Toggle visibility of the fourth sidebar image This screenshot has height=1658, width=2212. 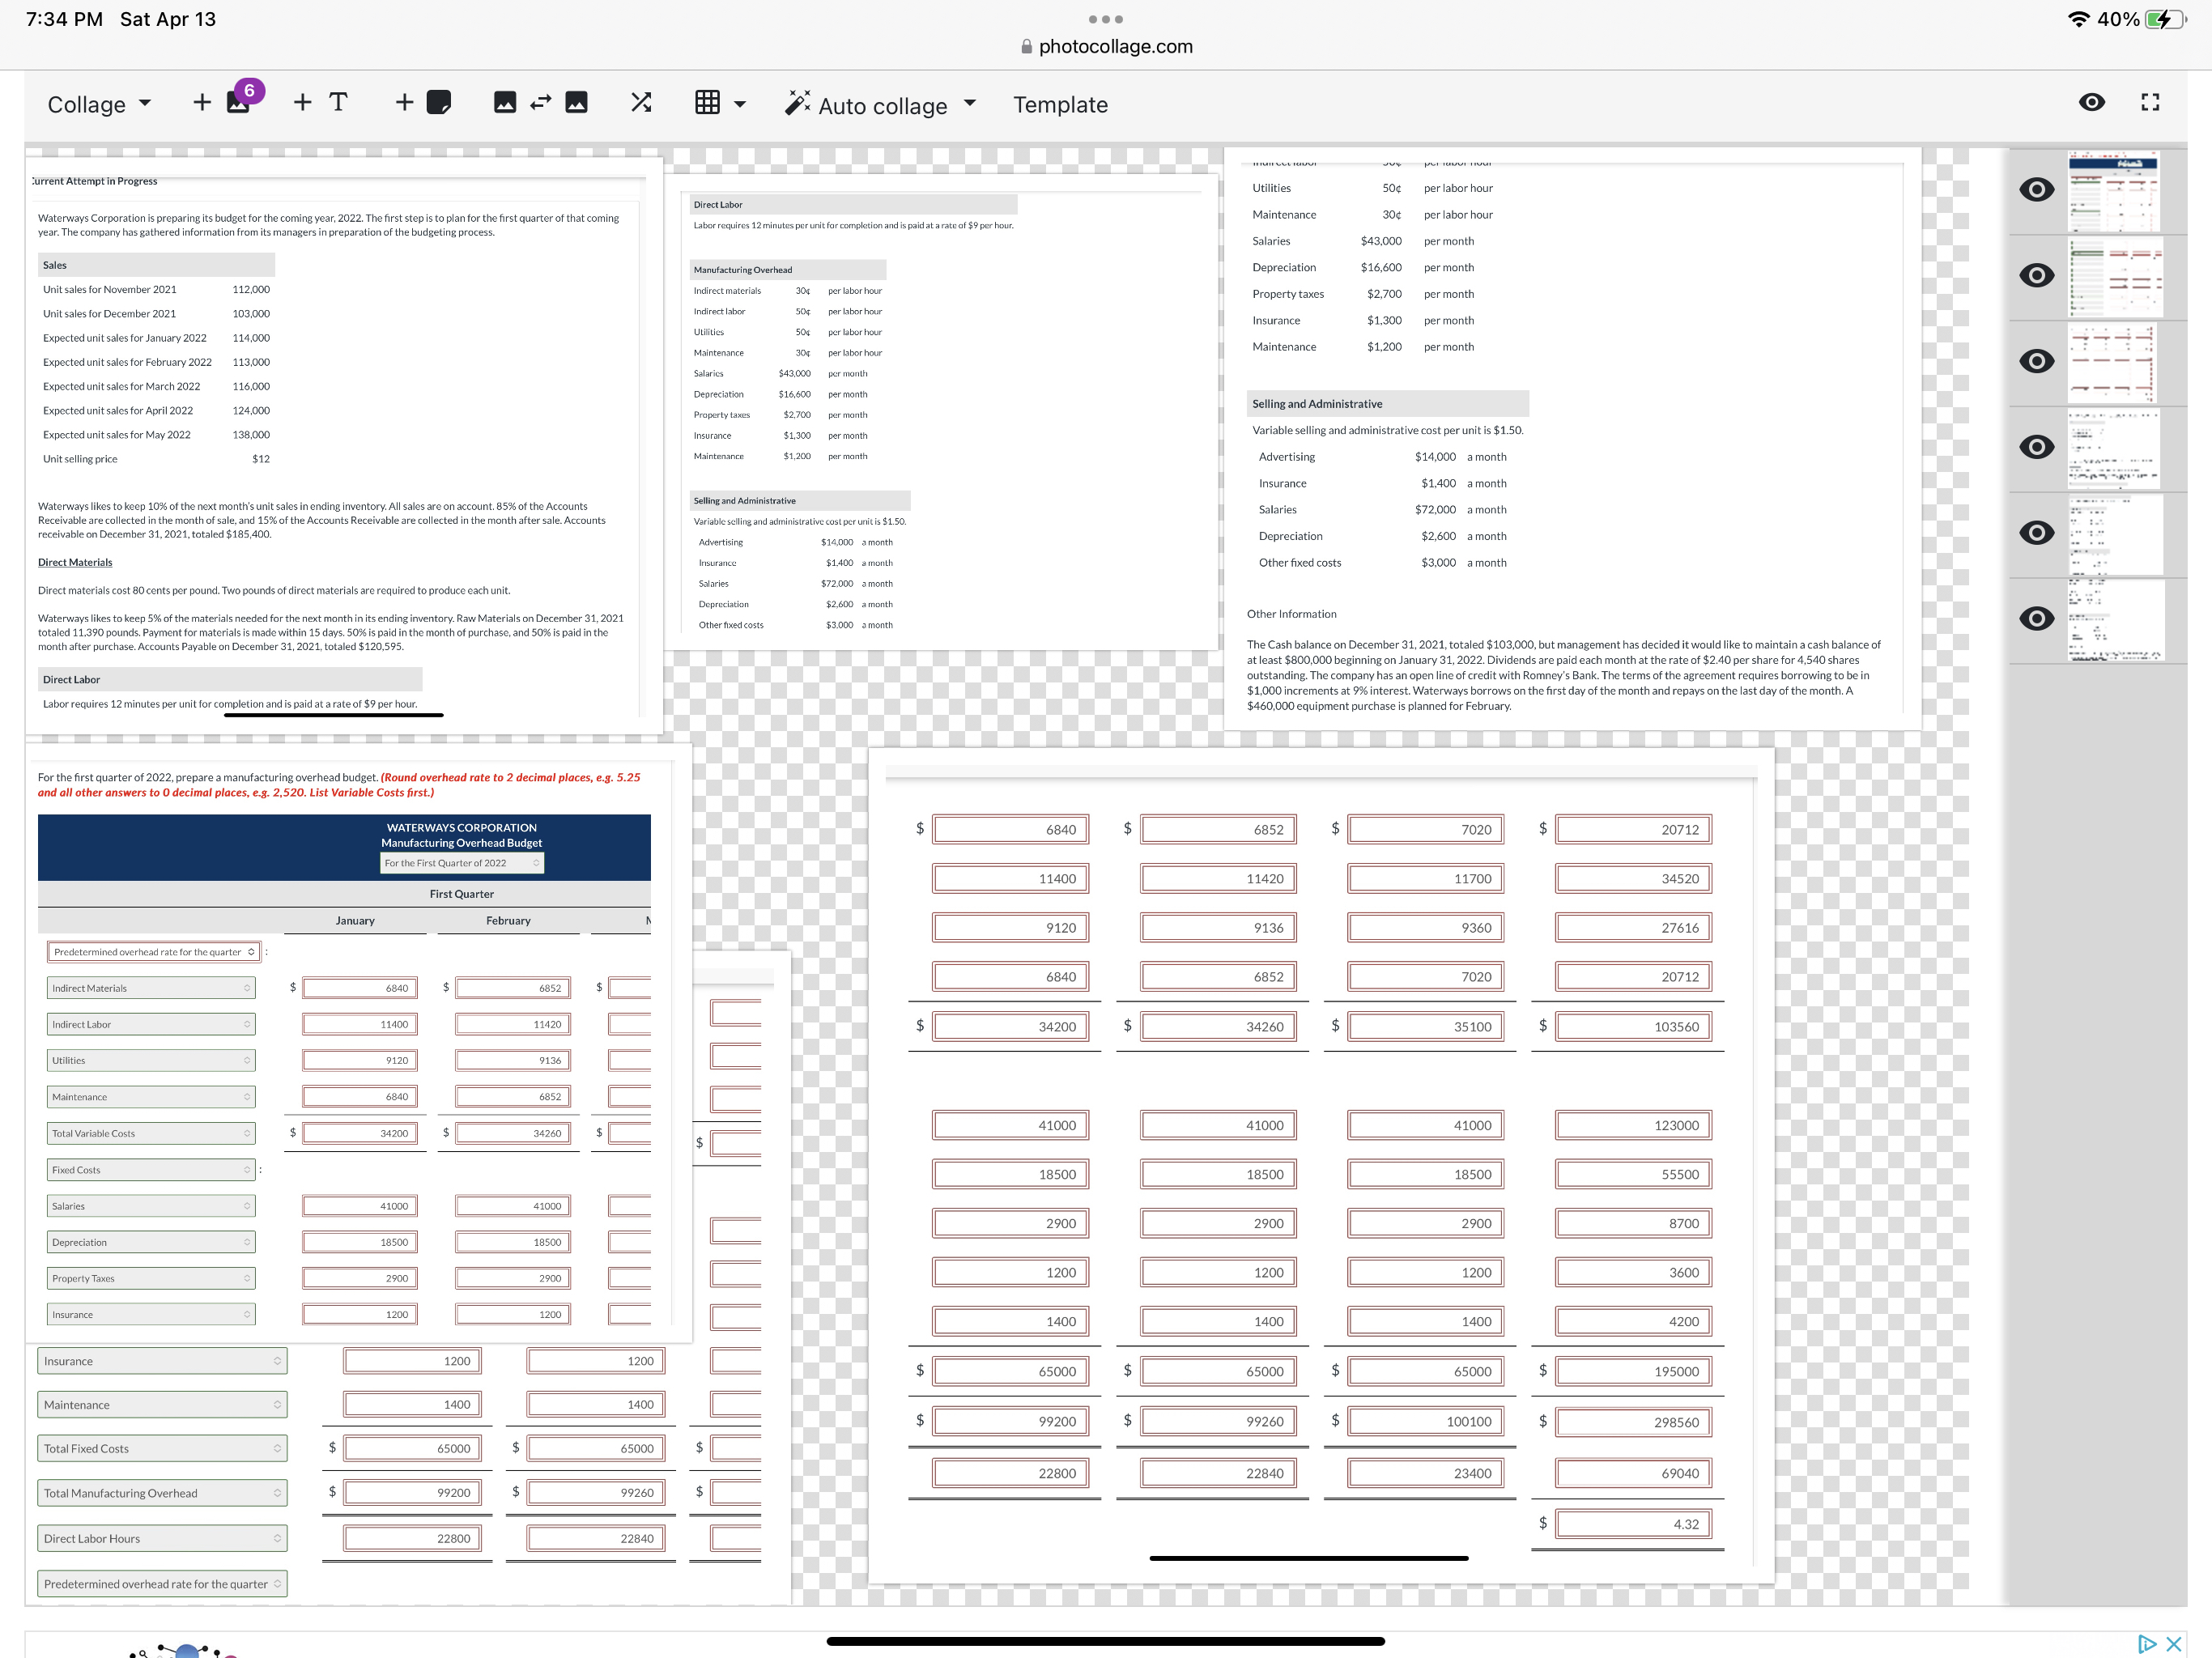coord(2036,447)
